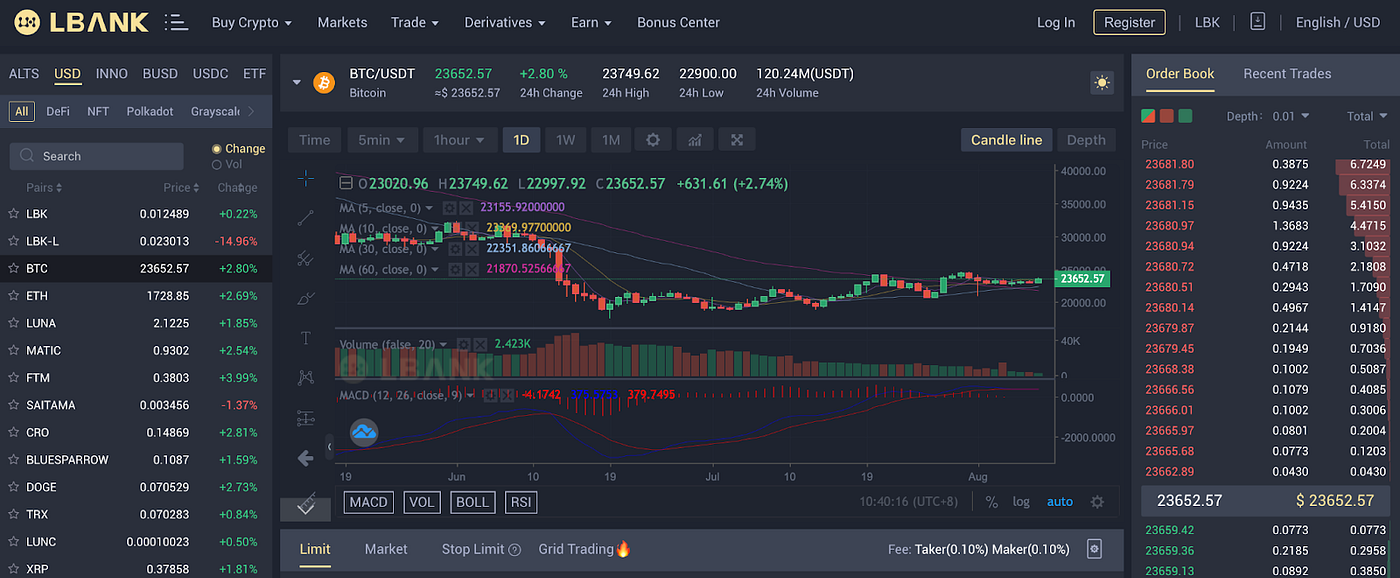Expand the BTC/USDT pair selector arrow
The image size is (1400, 578).
[297, 83]
